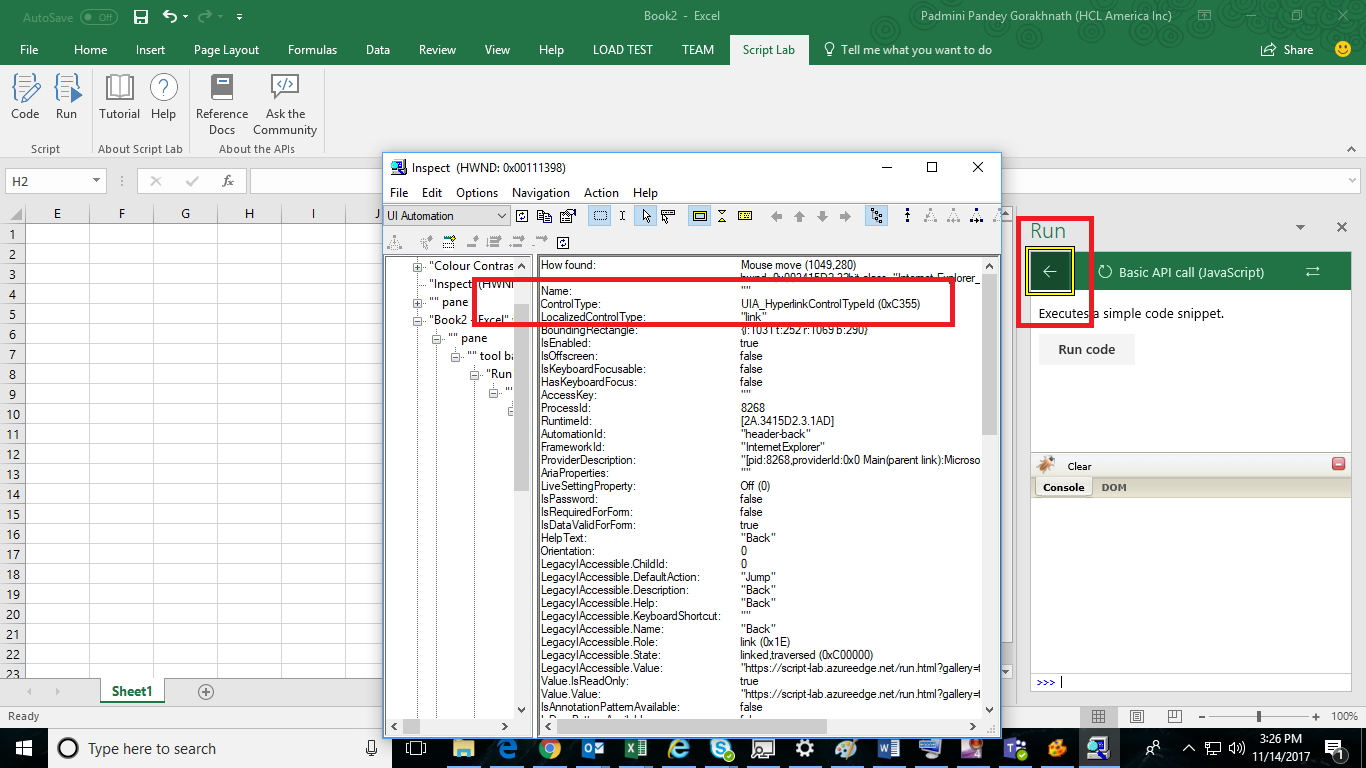Save workbook using the floppy disk icon
The width and height of the screenshot is (1366, 768).
(x=141, y=17)
